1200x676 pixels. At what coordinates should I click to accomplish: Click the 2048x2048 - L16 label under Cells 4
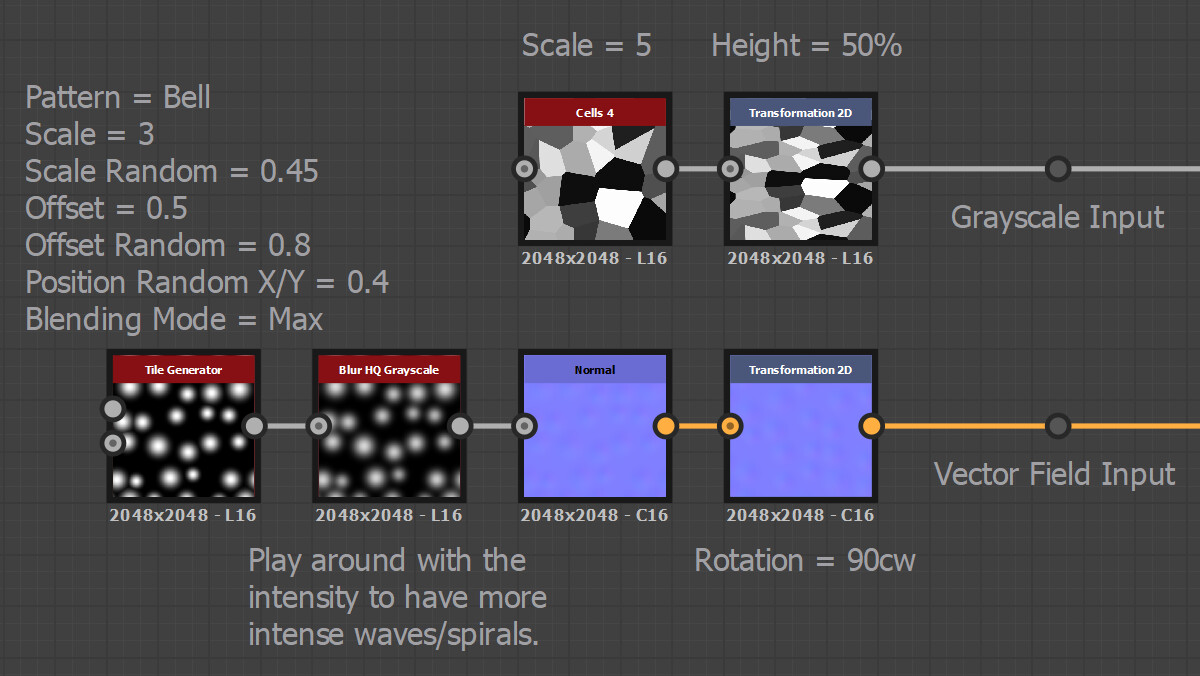pos(595,257)
